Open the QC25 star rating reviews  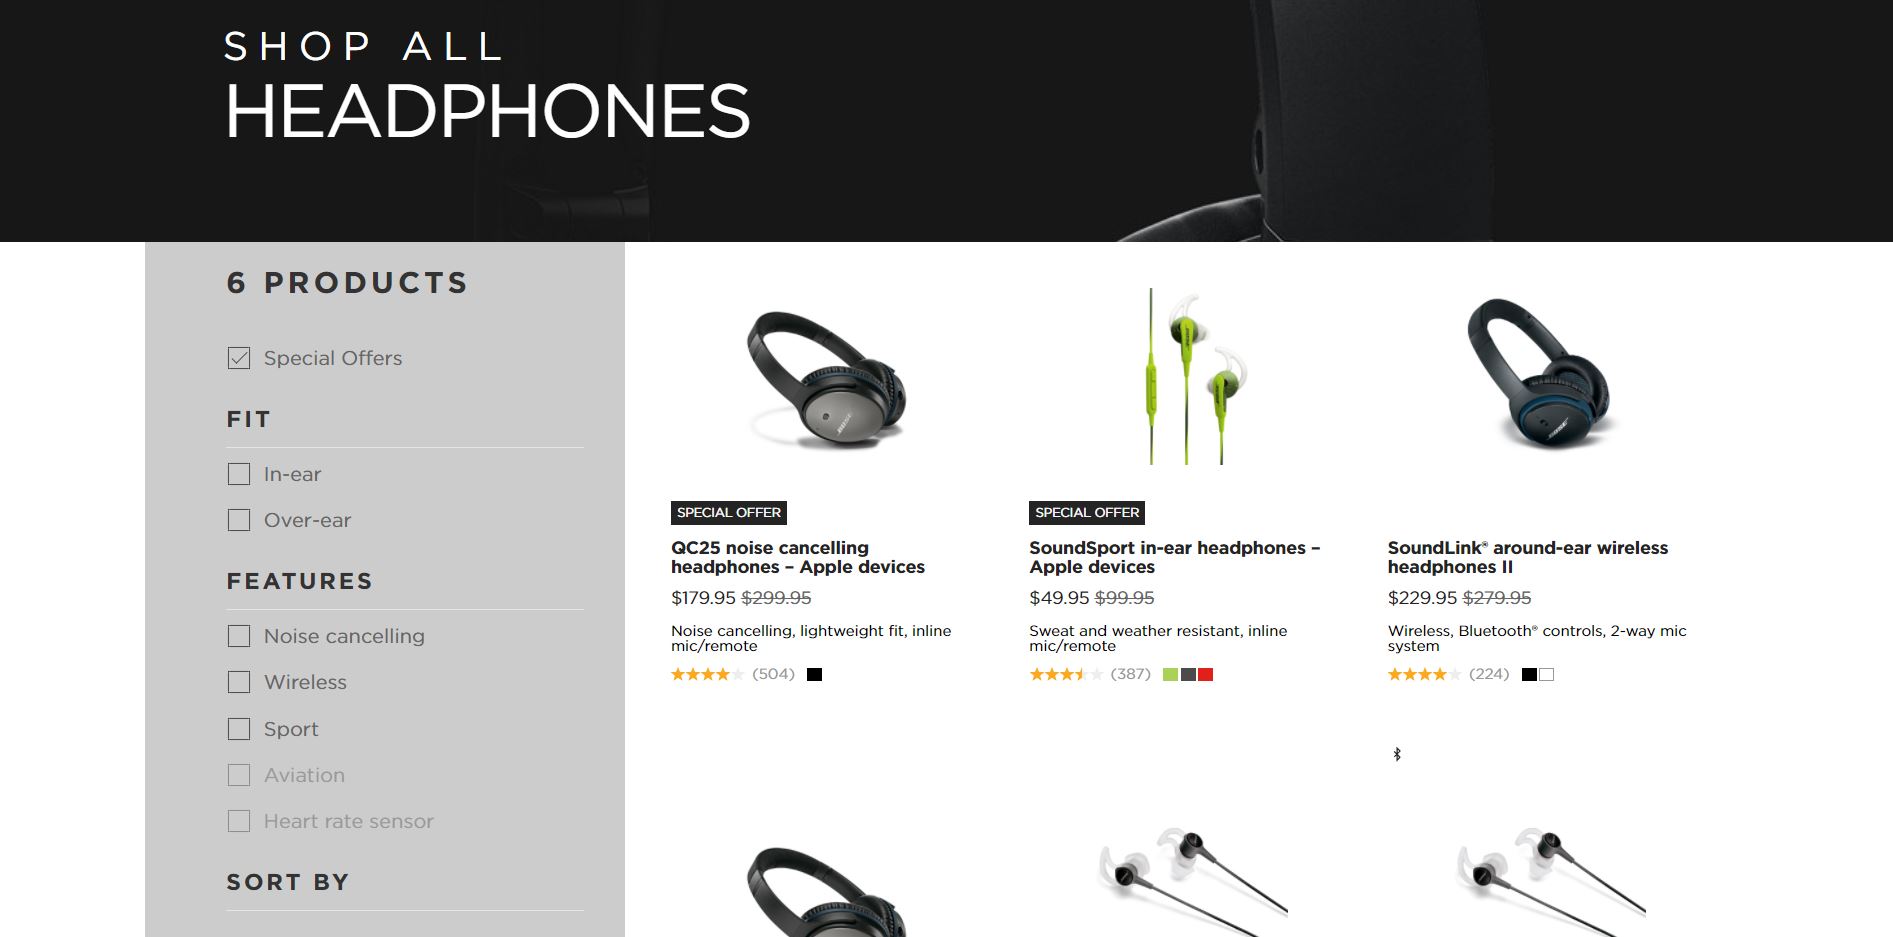pyautogui.click(x=733, y=674)
